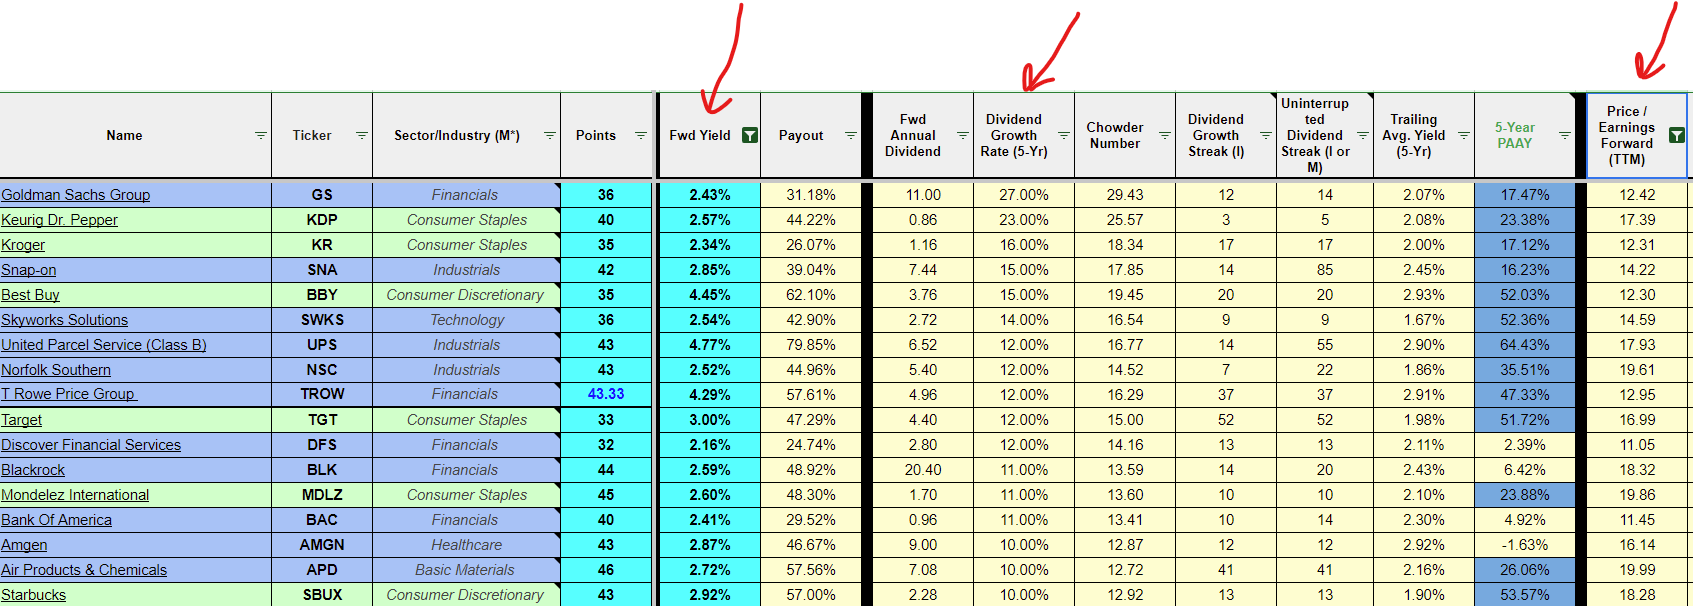
Task: Open the Discover Financial Services link
Action: tap(91, 445)
